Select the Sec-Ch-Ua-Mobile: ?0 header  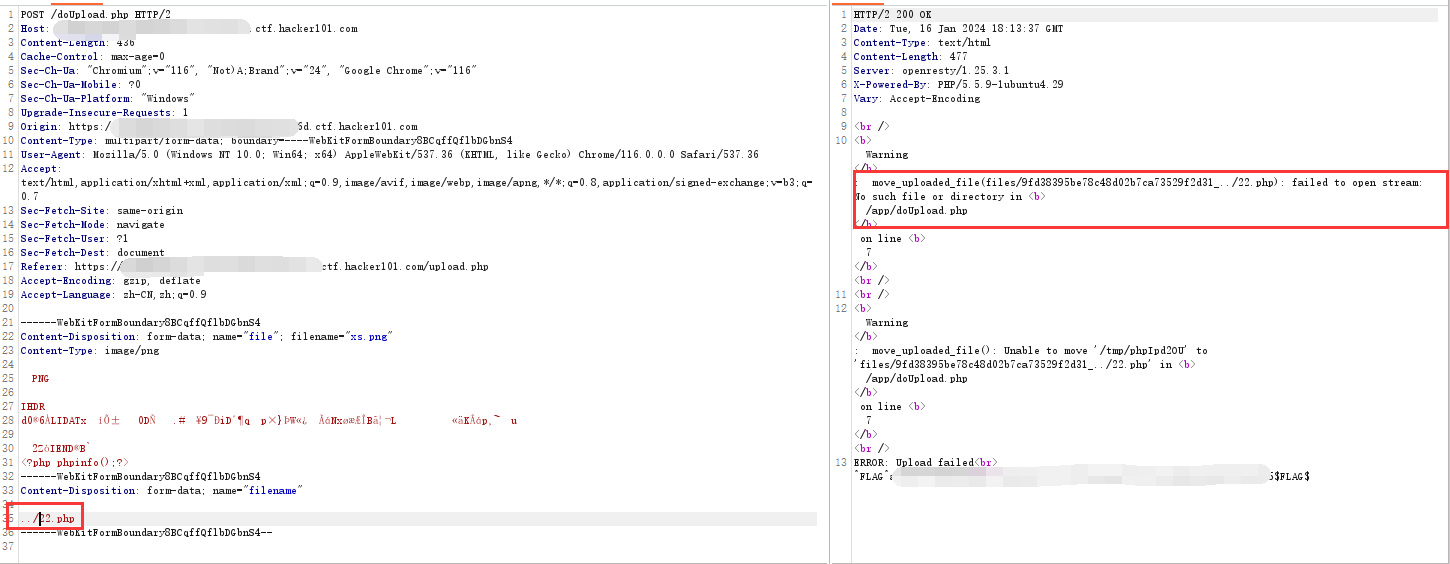(80, 85)
